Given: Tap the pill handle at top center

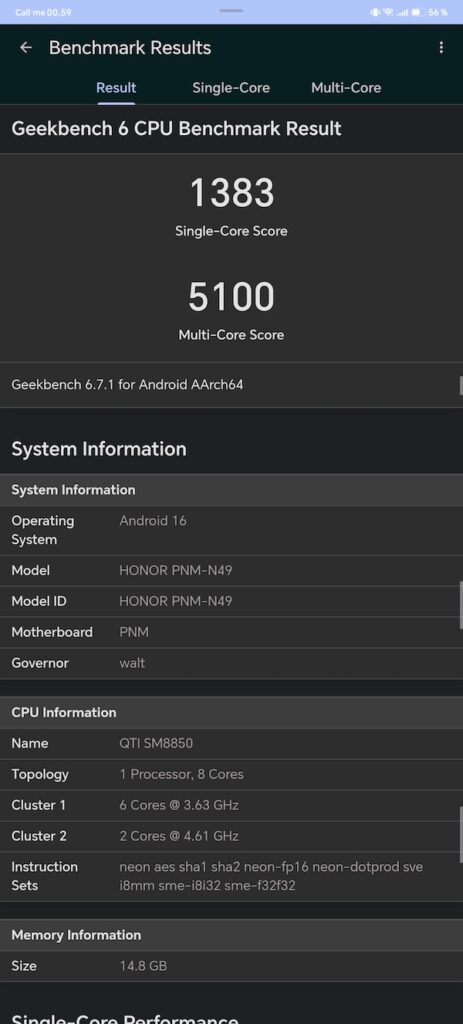Looking at the screenshot, I should tap(231, 11).
